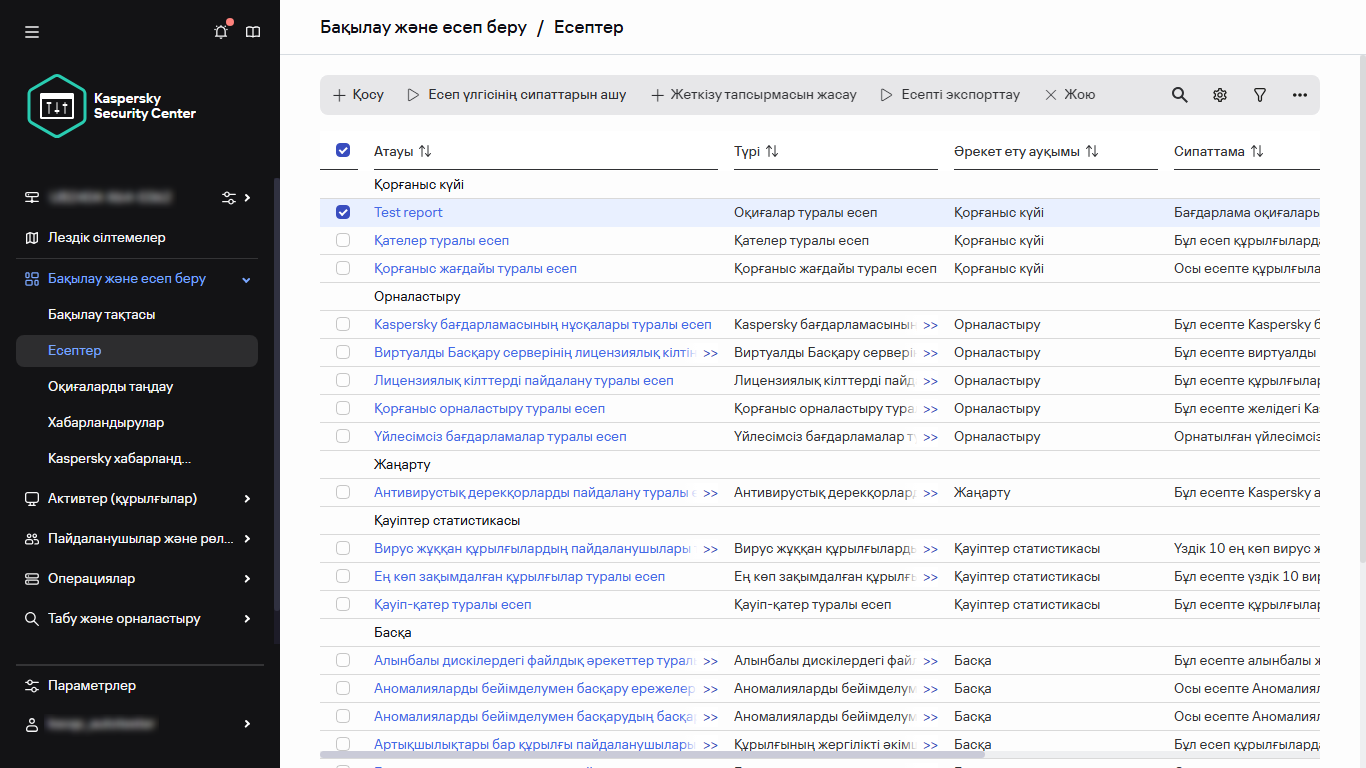1366x768 pixels.
Task: Open notifications bell icon
Action: [x=221, y=32]
